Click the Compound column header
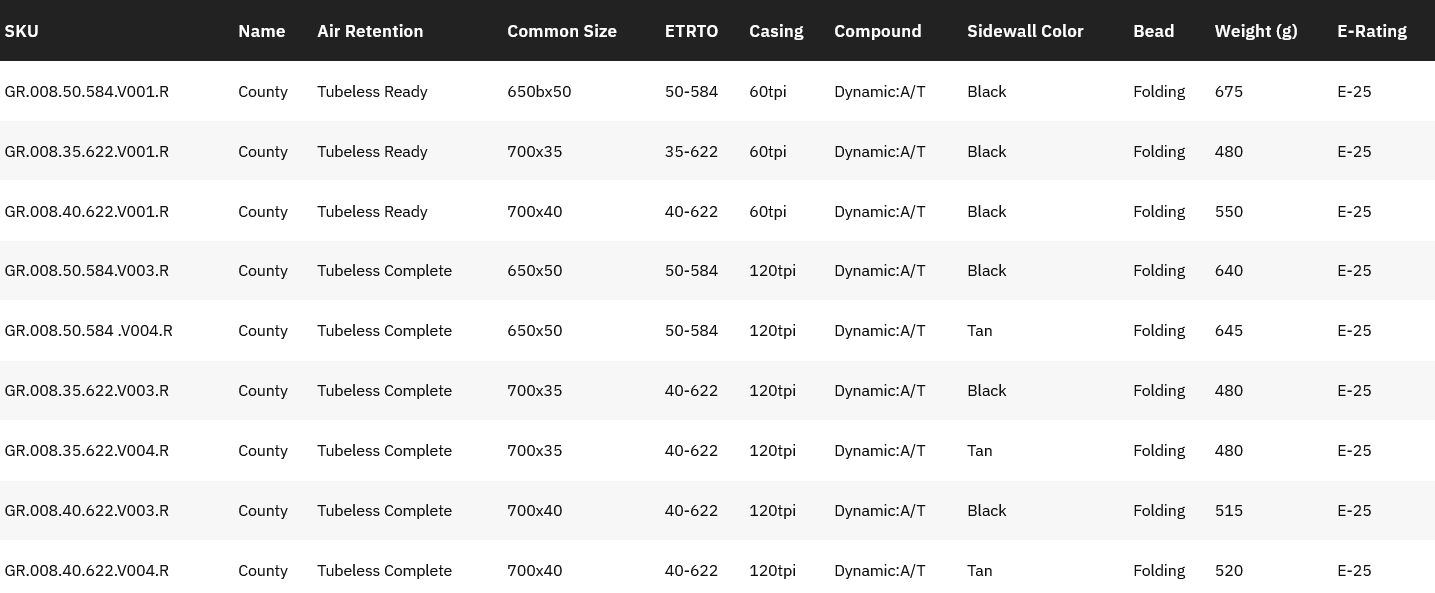Image resolution: width=1435 pixels, height=593 pixels. tap(878, 31)
